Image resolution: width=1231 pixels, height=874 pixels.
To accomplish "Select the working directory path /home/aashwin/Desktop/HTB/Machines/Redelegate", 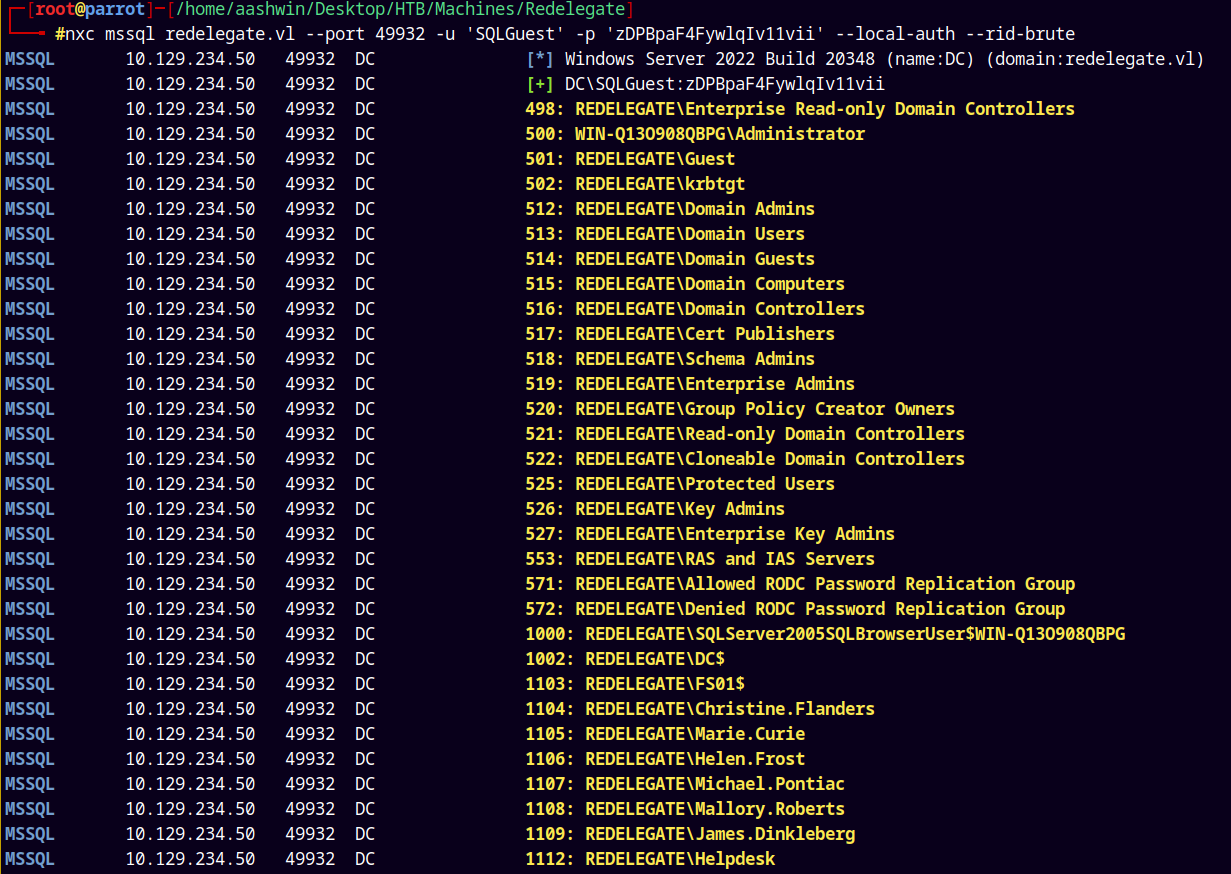I will [x=400, y=10].
